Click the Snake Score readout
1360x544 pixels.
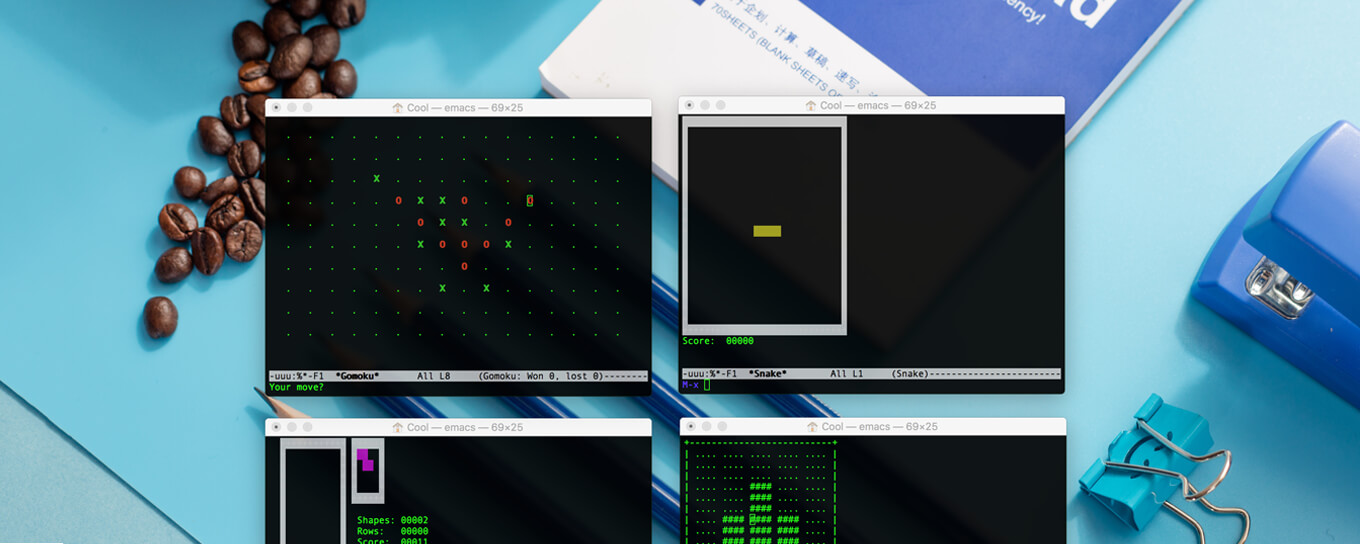click(717, 341)
